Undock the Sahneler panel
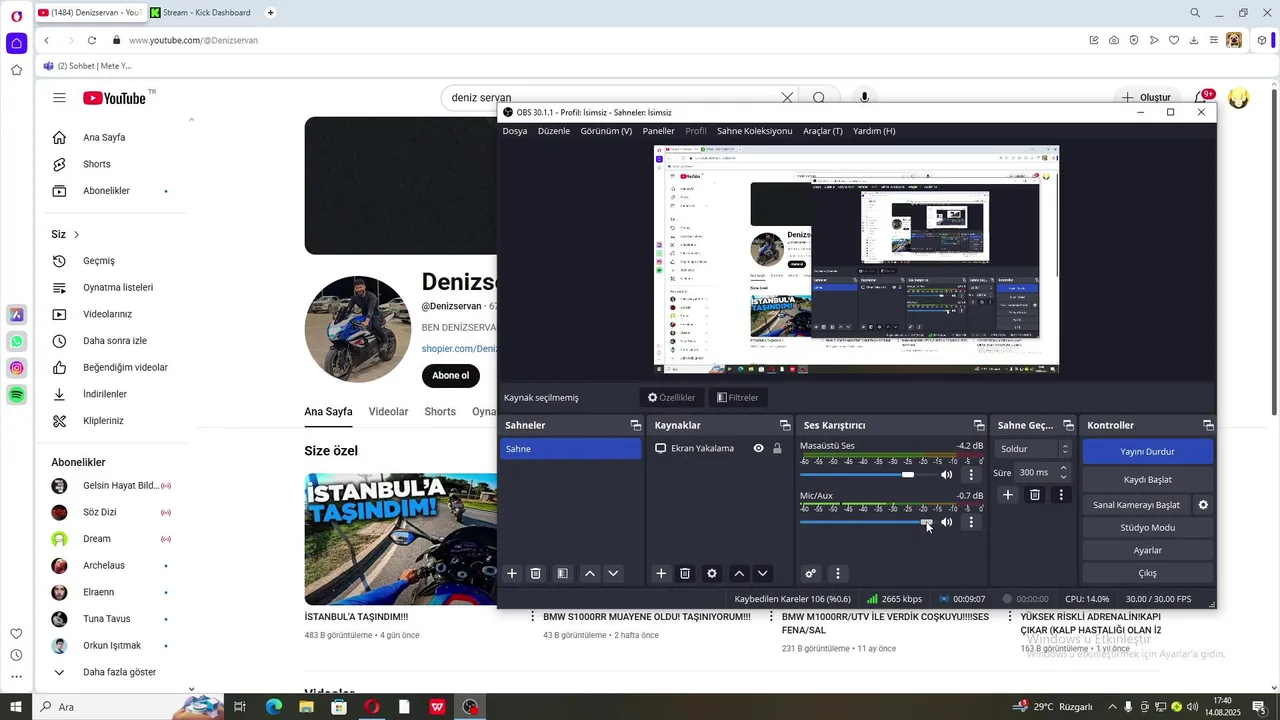This screenshot has width=1280, height=720. (x=635, y=426)
